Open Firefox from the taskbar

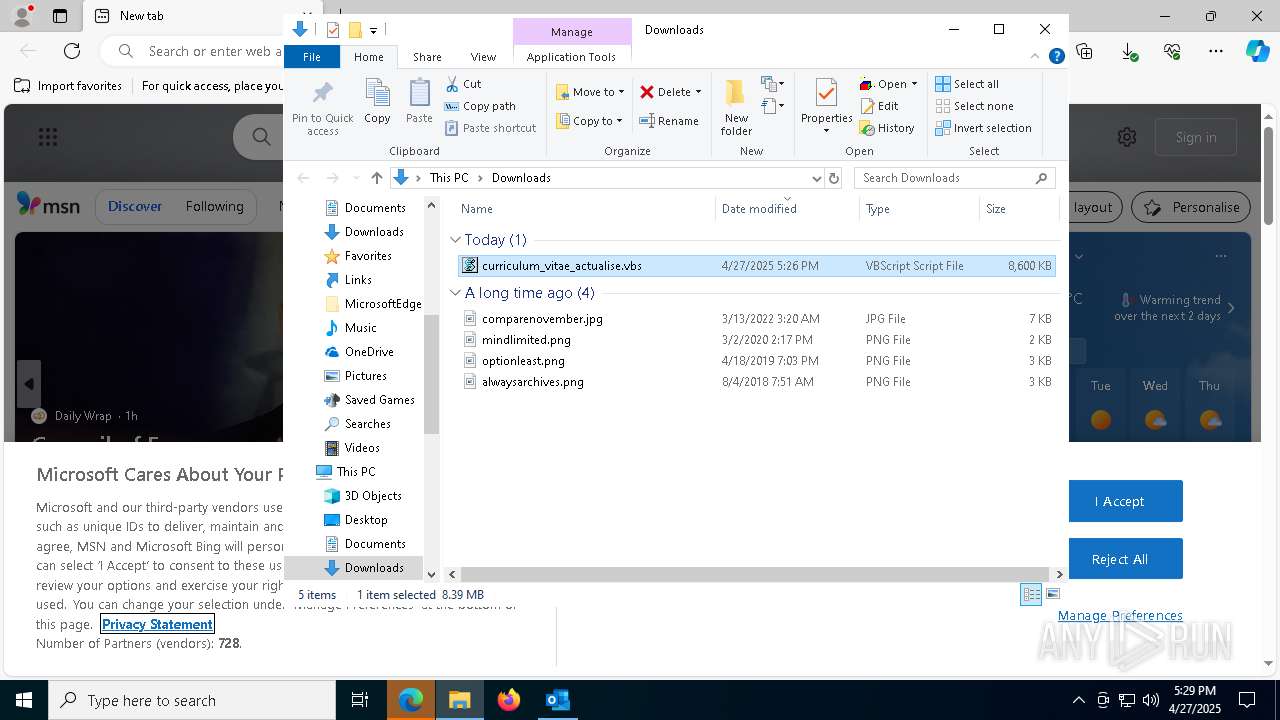(x=509, y=700)
